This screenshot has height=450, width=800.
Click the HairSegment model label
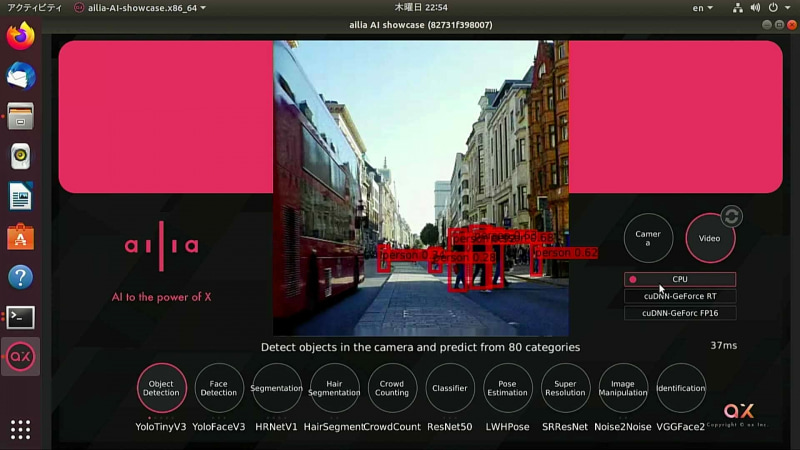coord(334,427)
